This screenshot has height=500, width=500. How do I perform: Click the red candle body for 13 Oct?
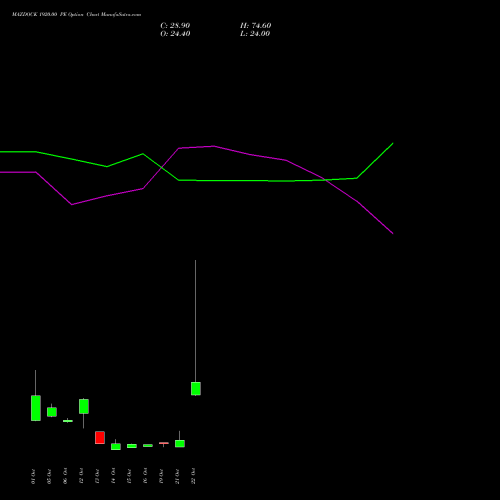100,437
